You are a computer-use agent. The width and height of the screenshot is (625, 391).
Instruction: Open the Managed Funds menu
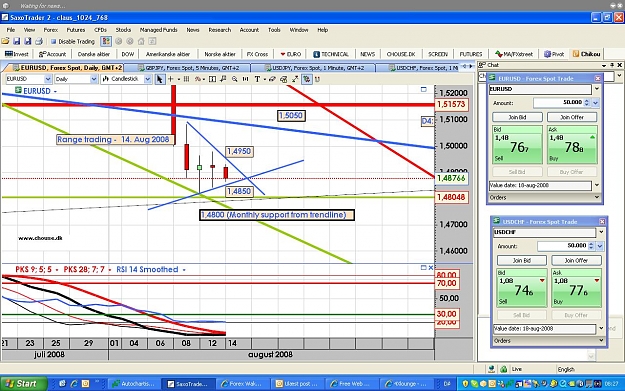point(158,30)
